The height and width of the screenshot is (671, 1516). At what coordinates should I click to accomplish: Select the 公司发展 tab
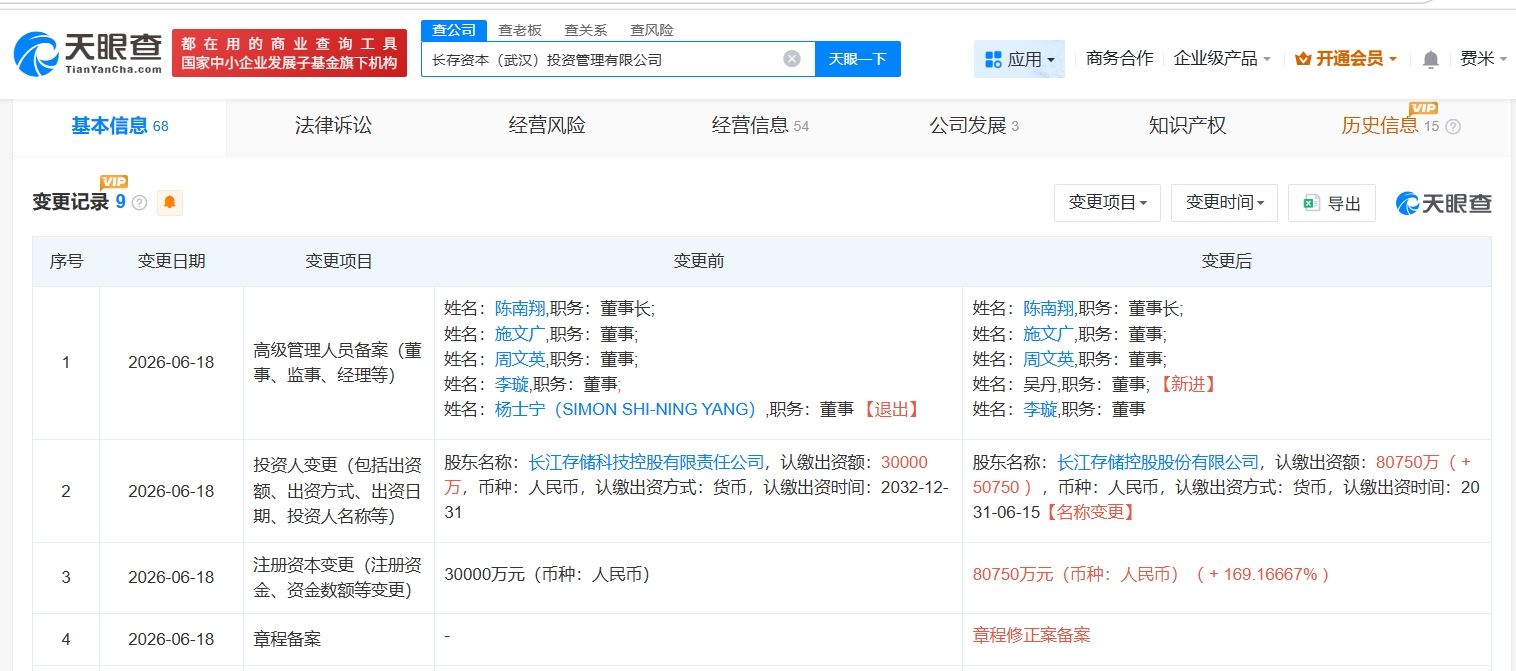(974, 126)
